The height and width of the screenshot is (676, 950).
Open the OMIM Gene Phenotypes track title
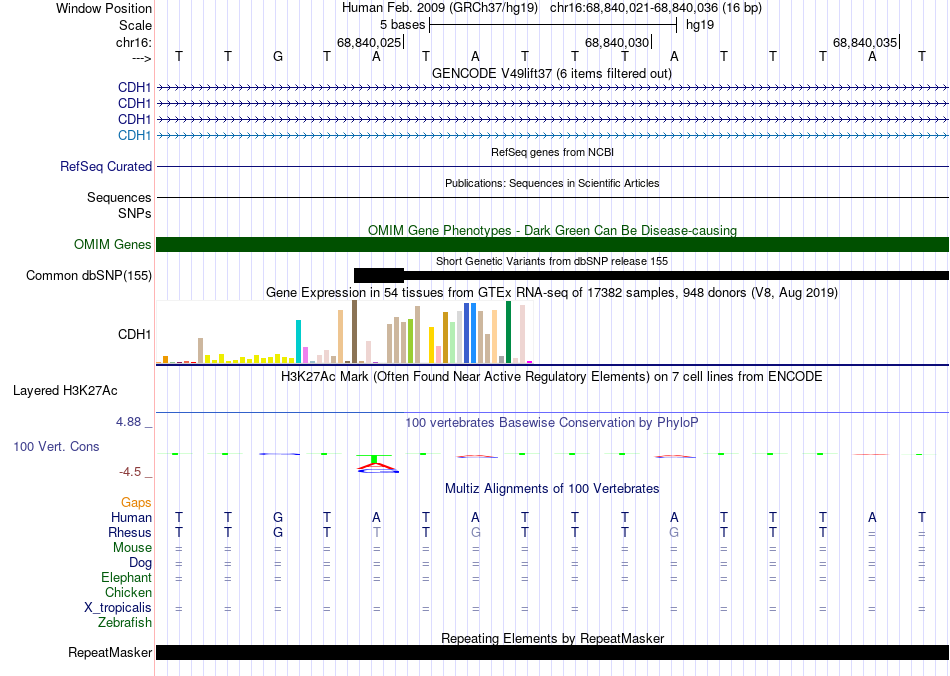tap(552, 230)
